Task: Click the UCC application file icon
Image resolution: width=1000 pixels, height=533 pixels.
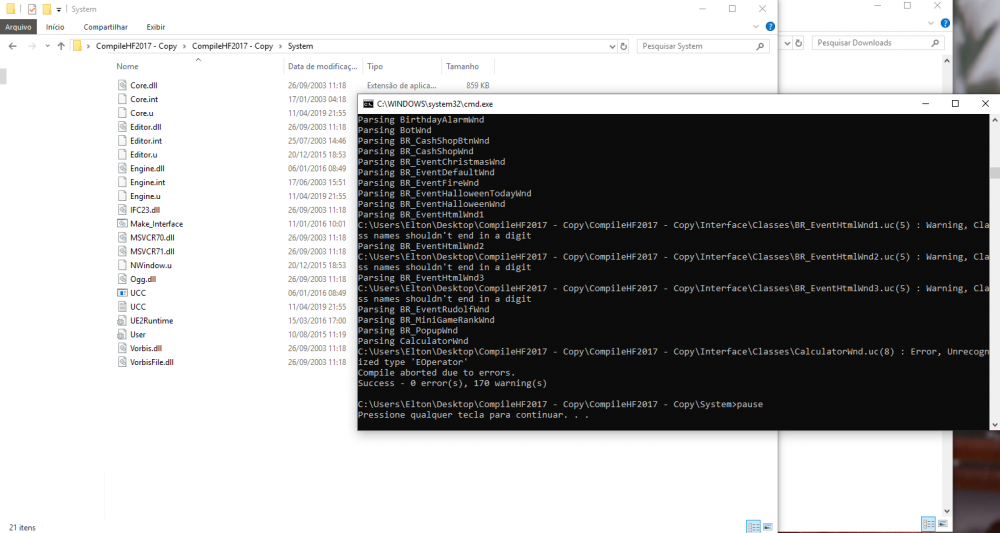Action: (122, 293)
